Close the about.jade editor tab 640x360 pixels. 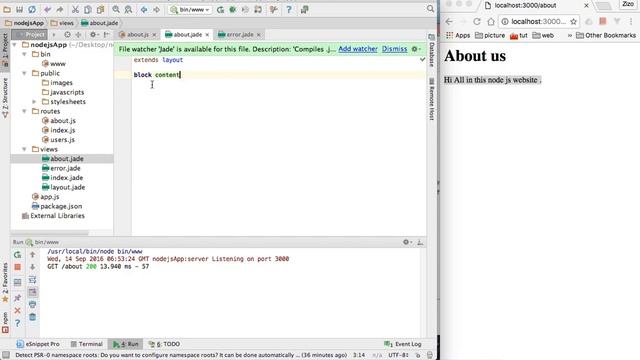pos(207,35)
